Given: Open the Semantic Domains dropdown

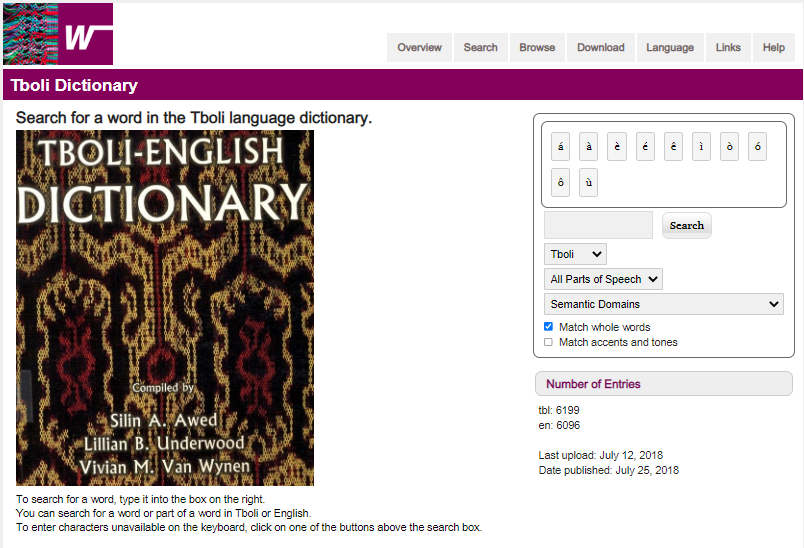Looking at the screenshot, I should point(664,304).
